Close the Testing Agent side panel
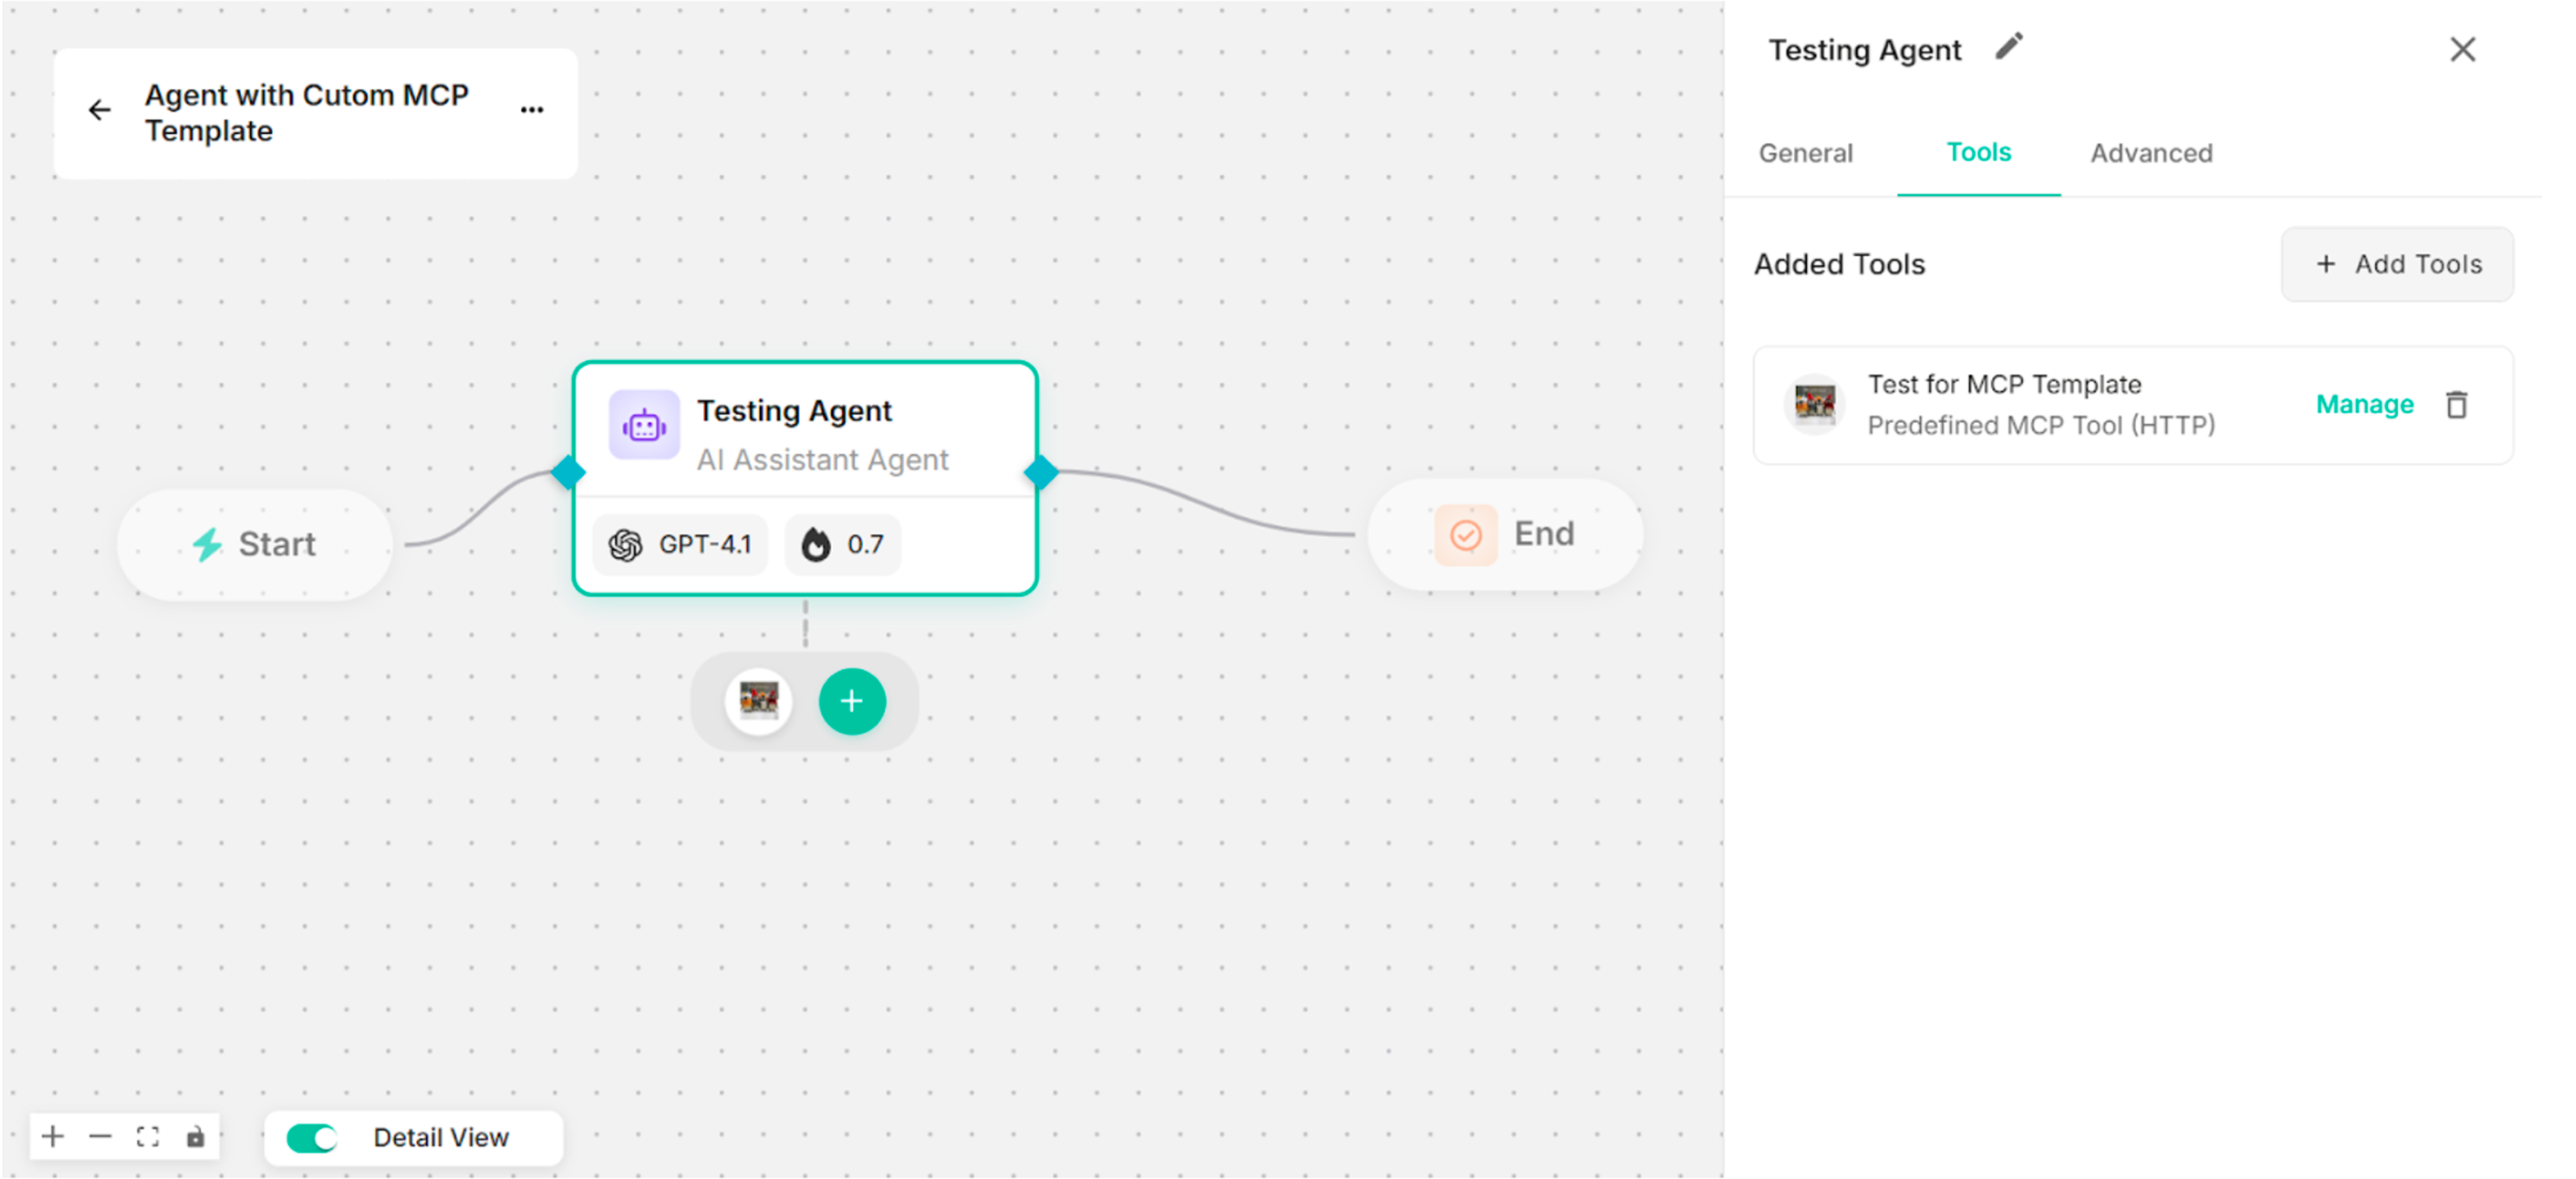The image size is (2576, 1179). pos(2462,49)
